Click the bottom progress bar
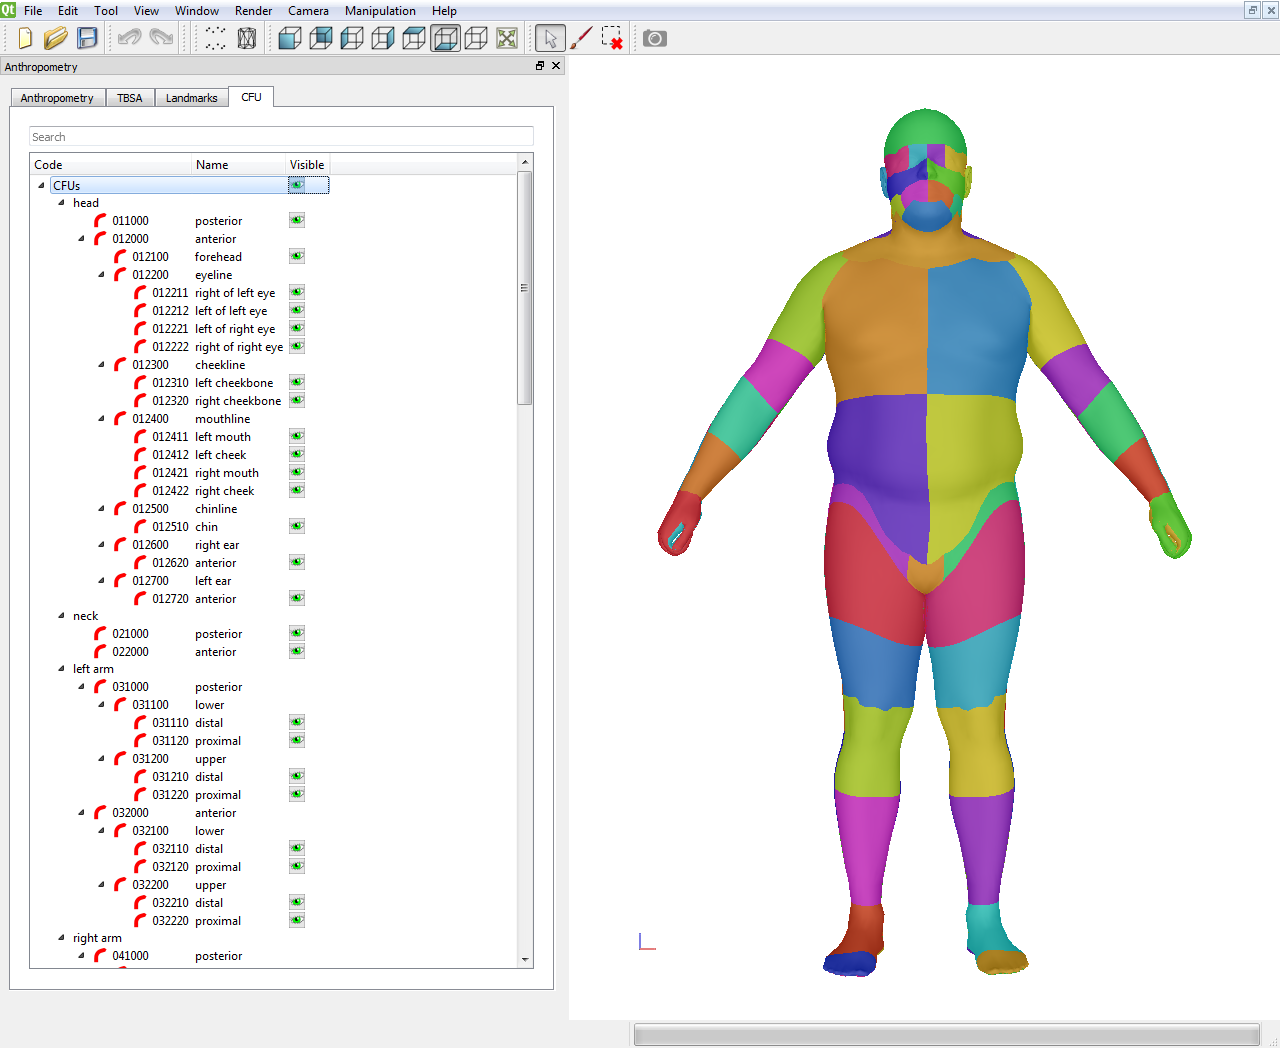 946,1035
